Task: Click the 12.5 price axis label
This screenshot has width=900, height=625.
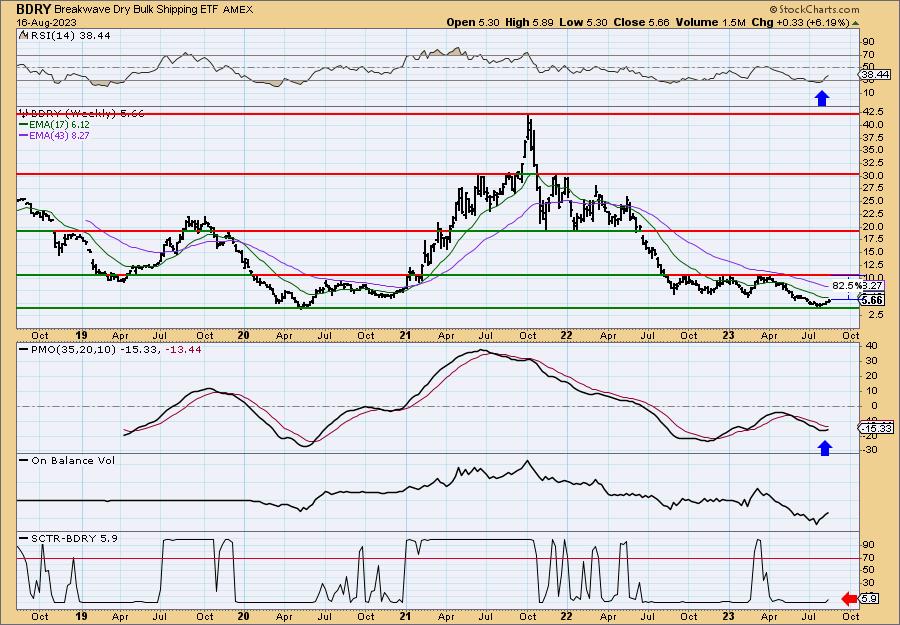Action: 872,264
